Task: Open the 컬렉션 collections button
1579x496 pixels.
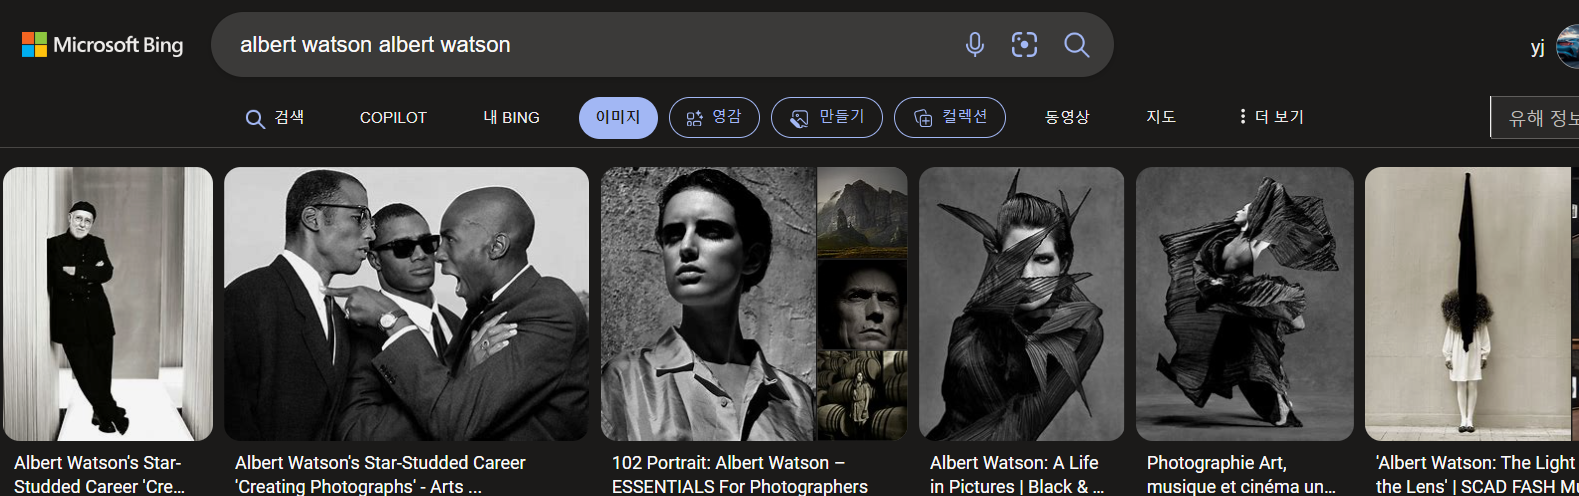Action: tap(950, 118)
